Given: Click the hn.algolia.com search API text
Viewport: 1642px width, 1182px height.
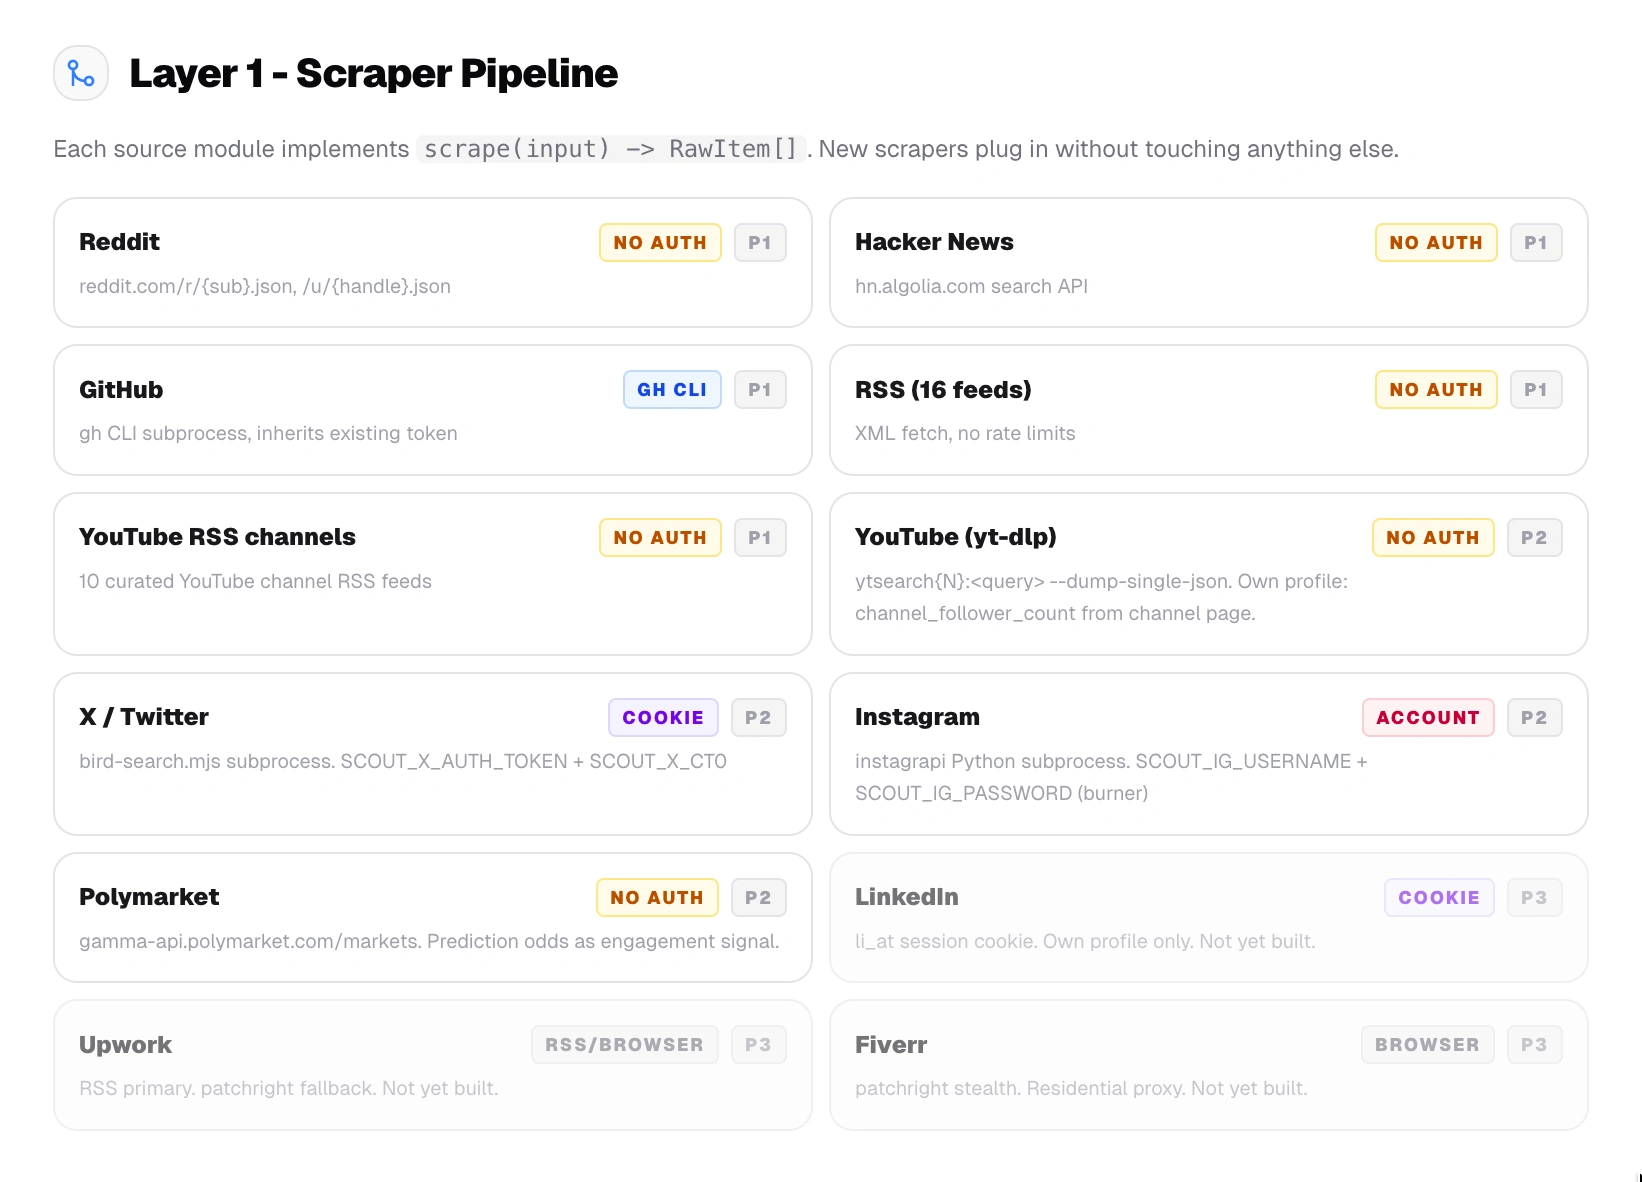Looking at the screenshot, I should click(971, 286).
